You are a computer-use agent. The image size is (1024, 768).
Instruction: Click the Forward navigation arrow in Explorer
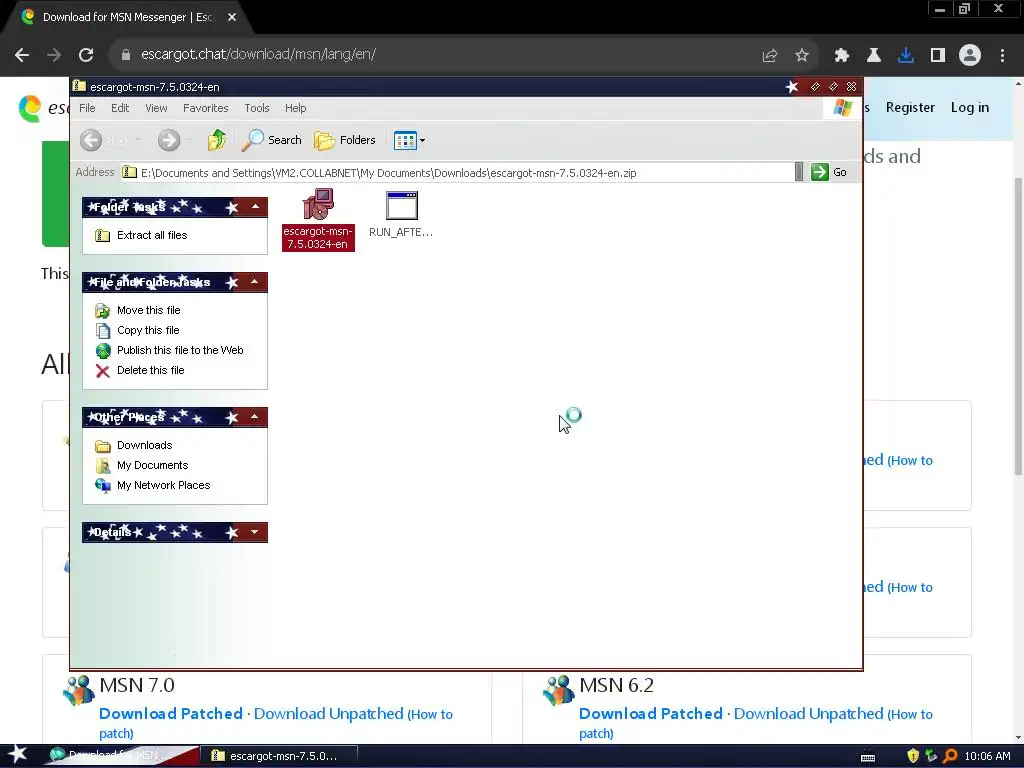(x=168, y=140)
